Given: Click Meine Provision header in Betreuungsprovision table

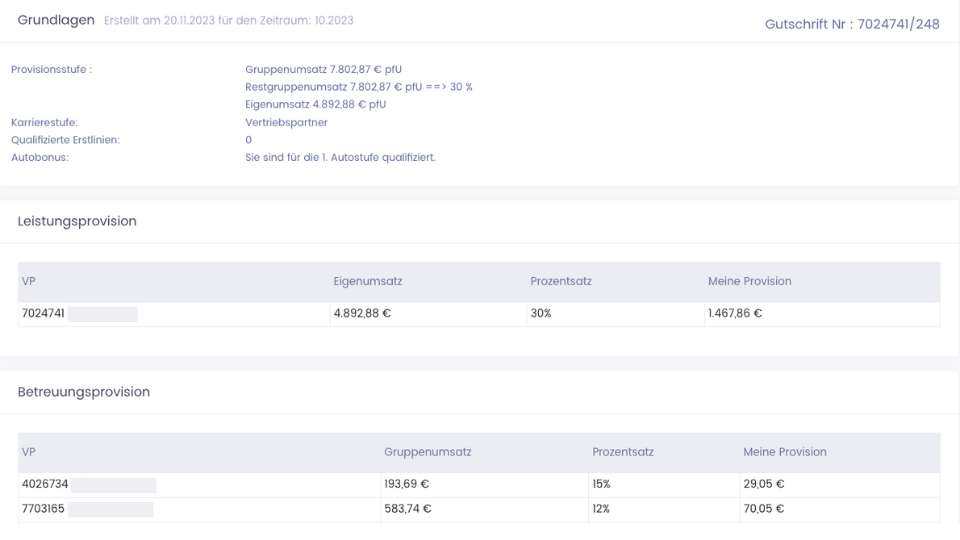Looking at the screenshot, I should point(785,452).
